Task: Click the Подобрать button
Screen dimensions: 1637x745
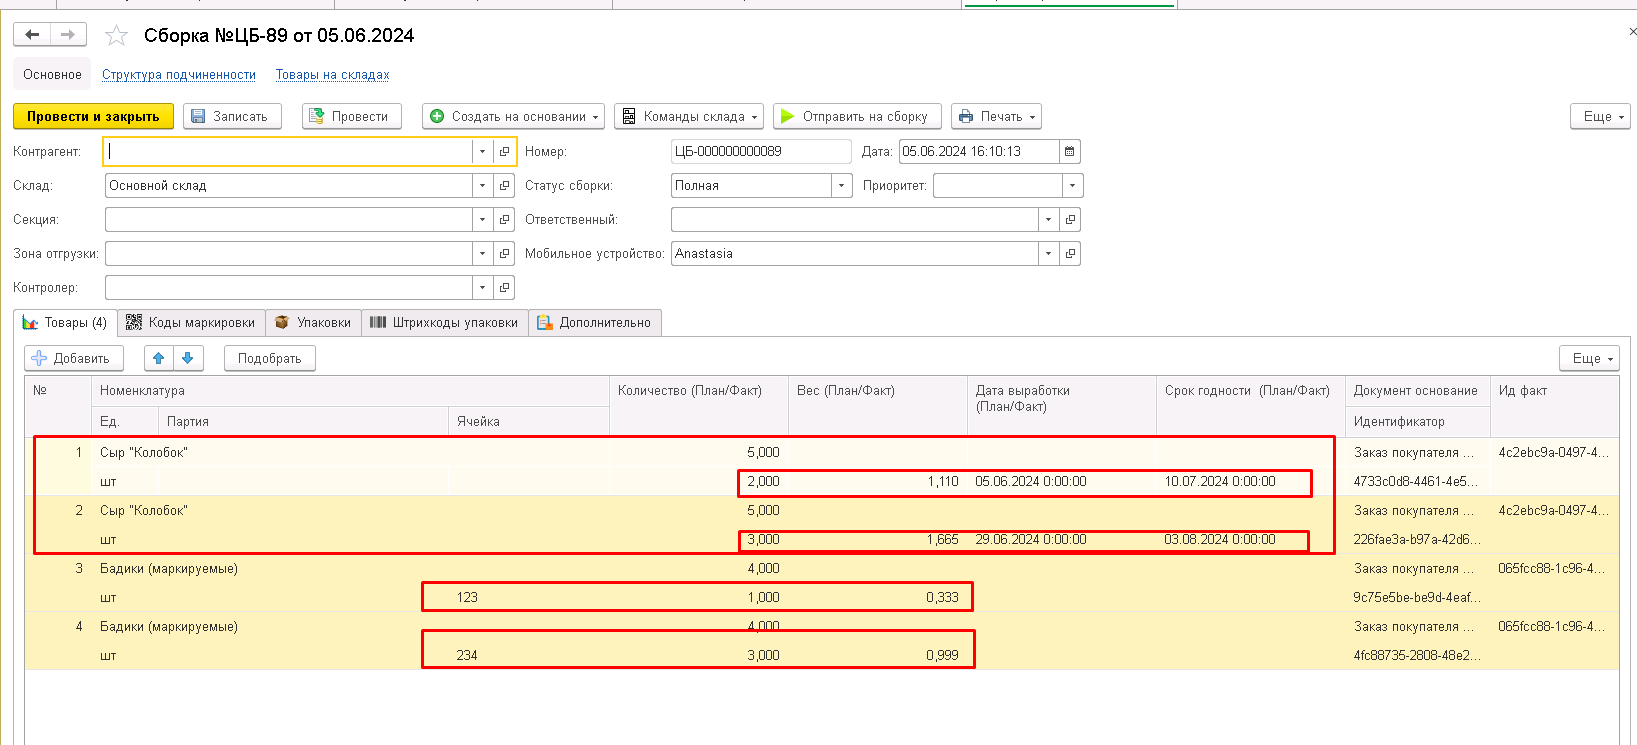Action: (x=270, y=358)
